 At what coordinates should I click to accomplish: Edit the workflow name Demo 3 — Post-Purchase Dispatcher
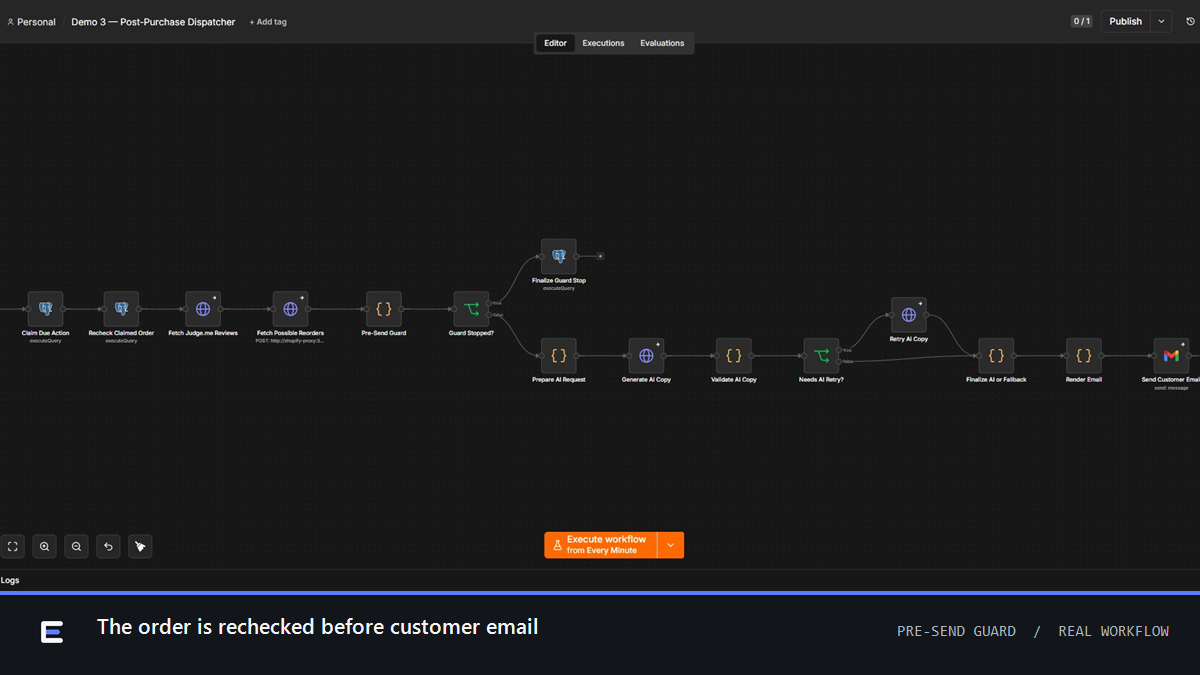(x=153, y=22)
